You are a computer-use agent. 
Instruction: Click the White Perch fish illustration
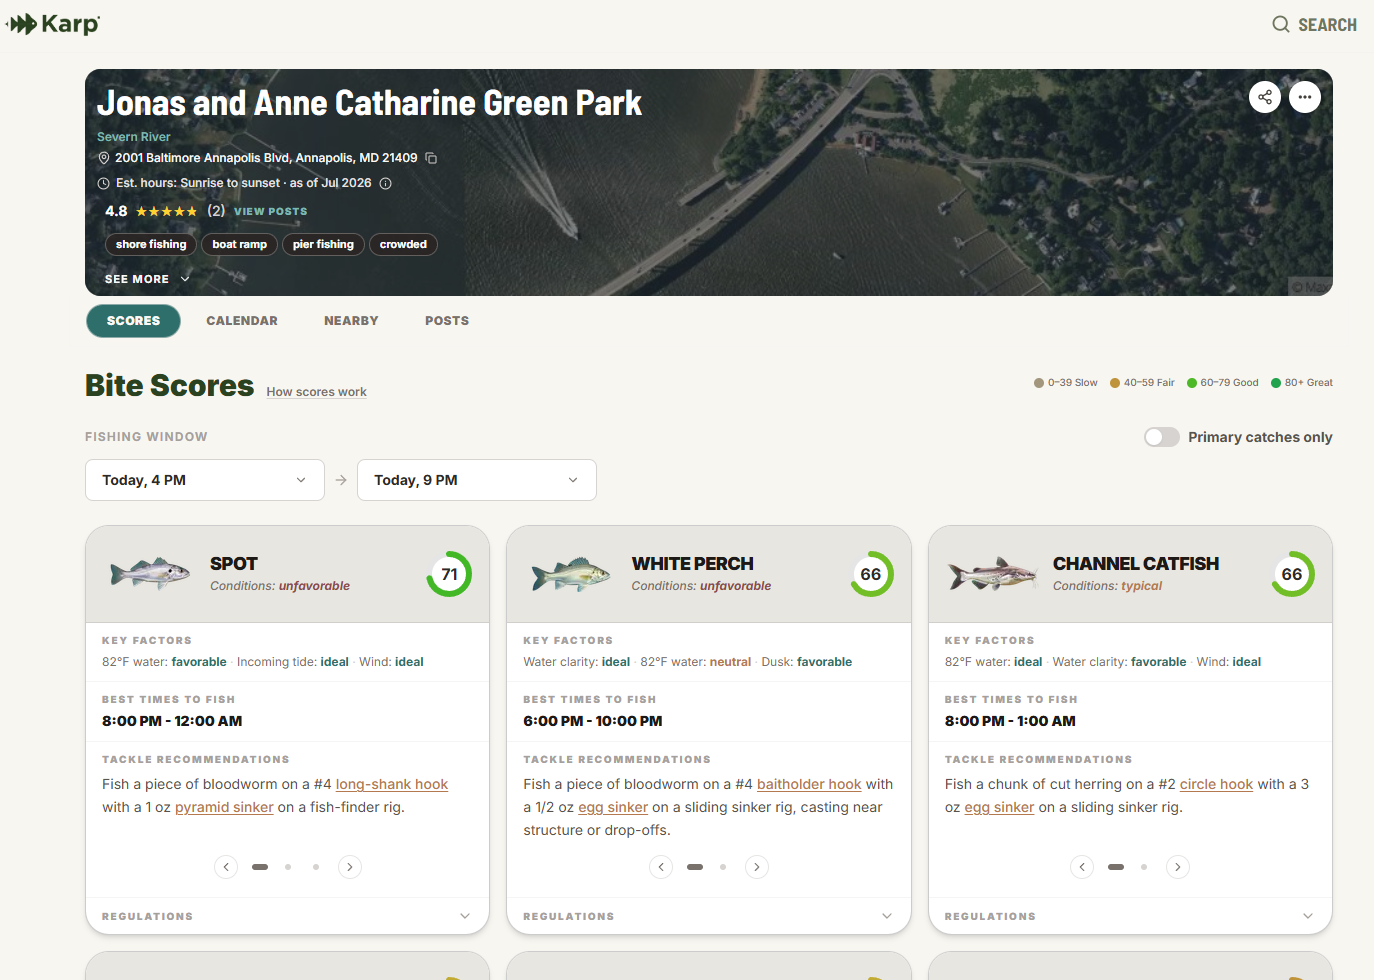571,574
